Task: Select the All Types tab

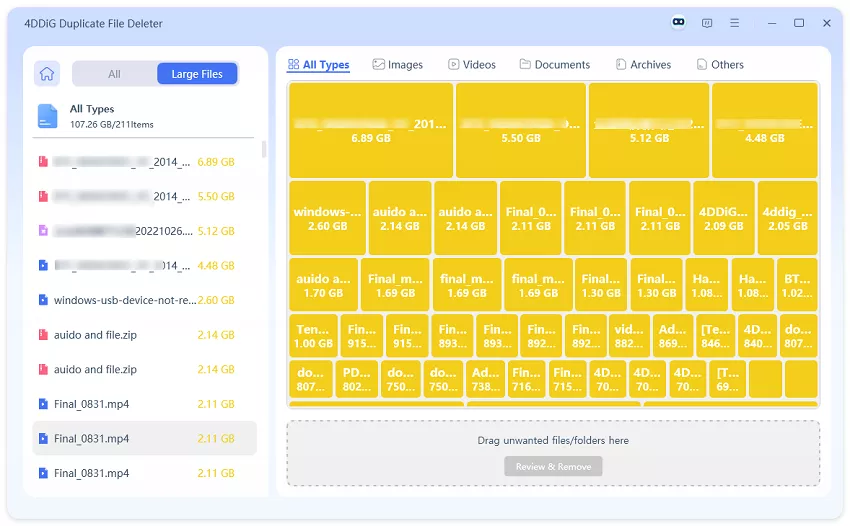Action: 318,65
